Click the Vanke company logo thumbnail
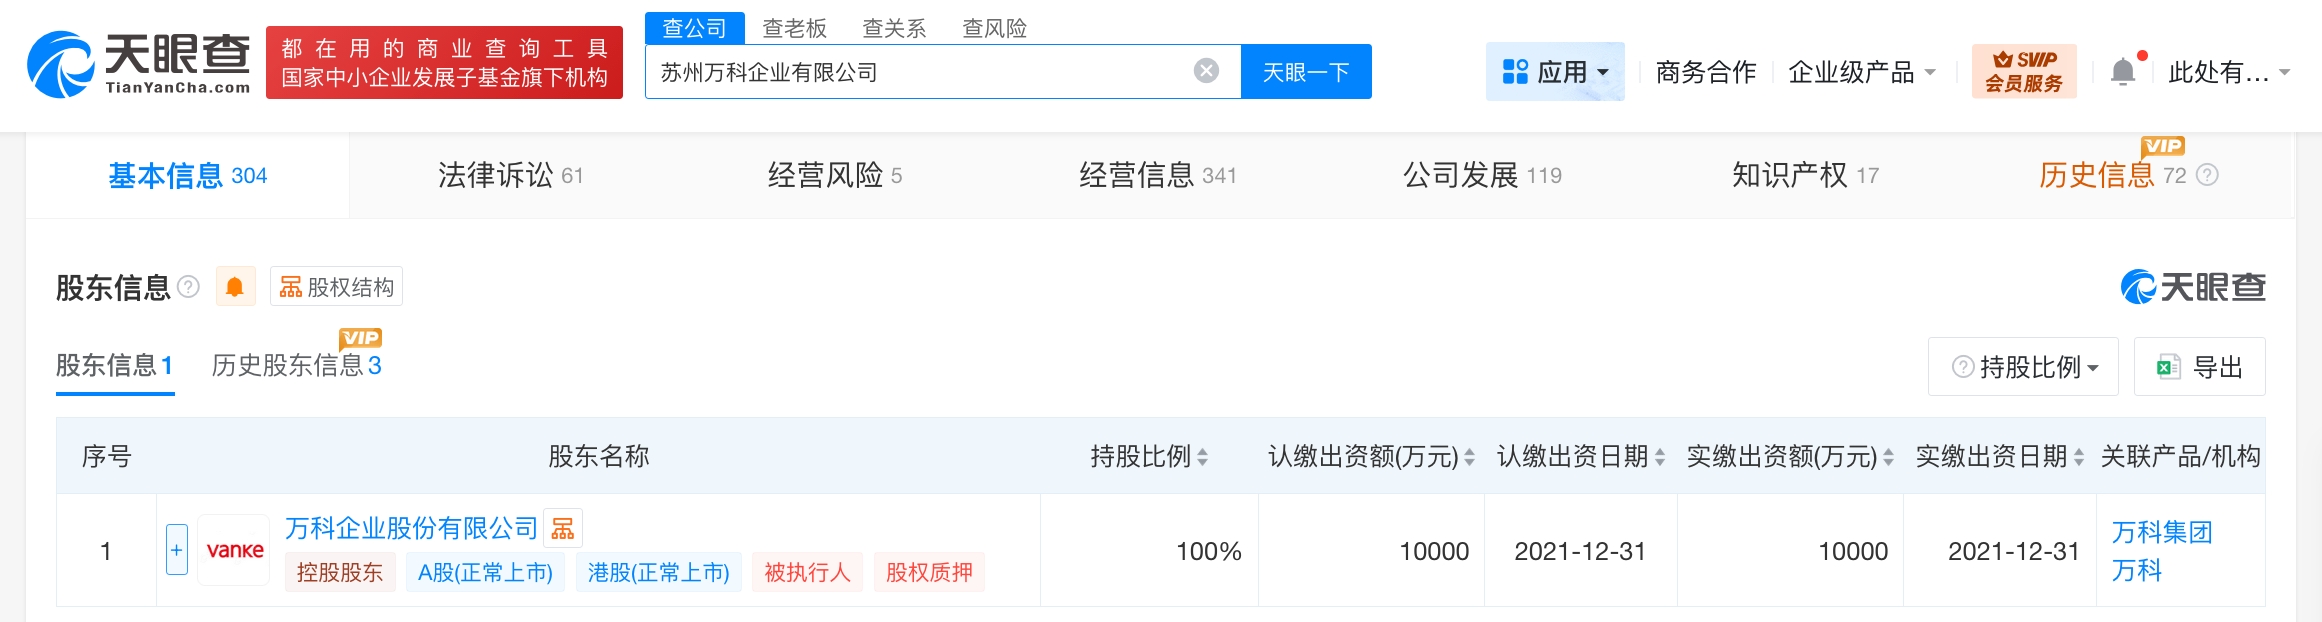Viewport: 2322px width, 622px height. click(x=234, y=550)
